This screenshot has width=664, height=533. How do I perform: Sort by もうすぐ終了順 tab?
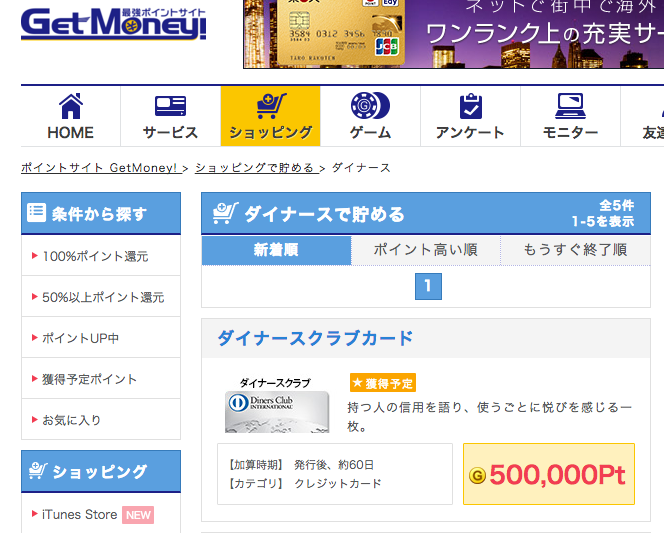pos(575,250)
